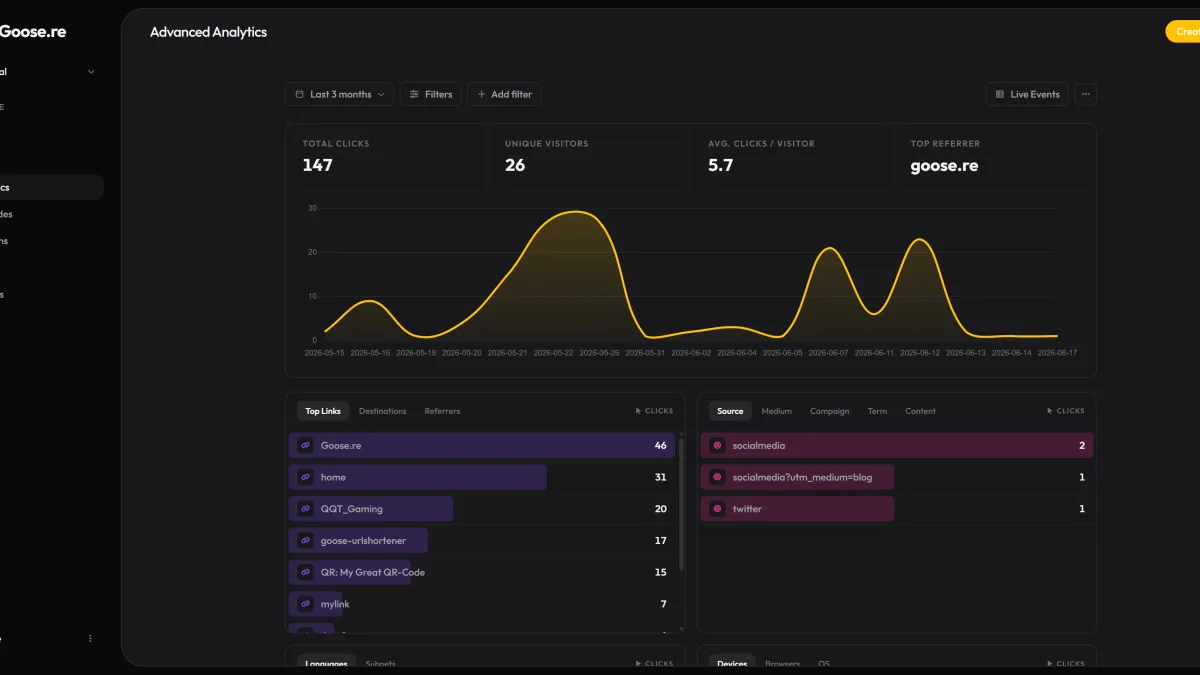This screenshot has width=1200, height=675.
Task: Click the Total Clicks value 147
Action: point(317,165)
